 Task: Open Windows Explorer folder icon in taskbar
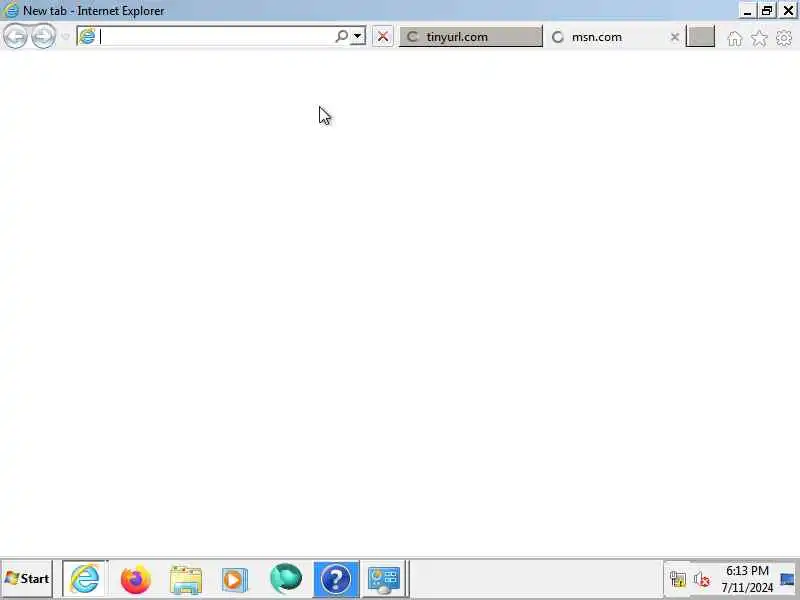[186, 580]
